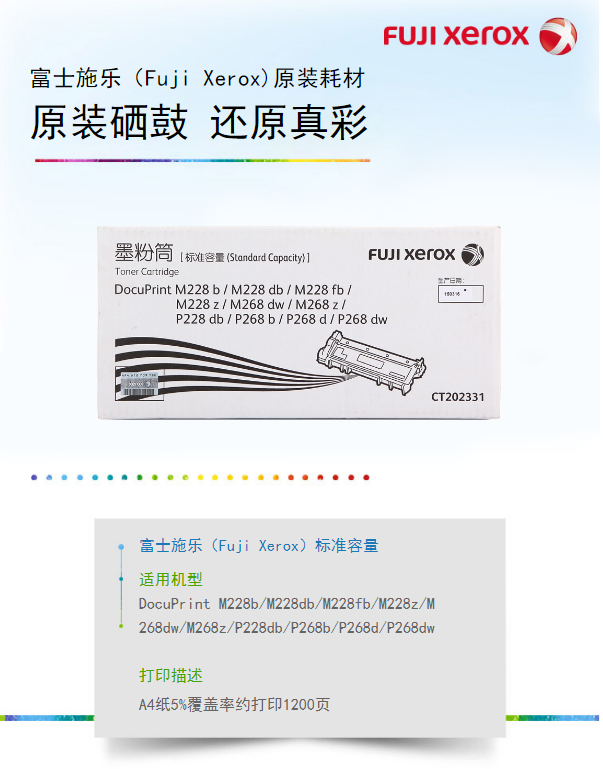The height and width of the screenshot is (769, 603).
Task: Click the black Fuji Xerox logo on box
Action: click(426, 254)
